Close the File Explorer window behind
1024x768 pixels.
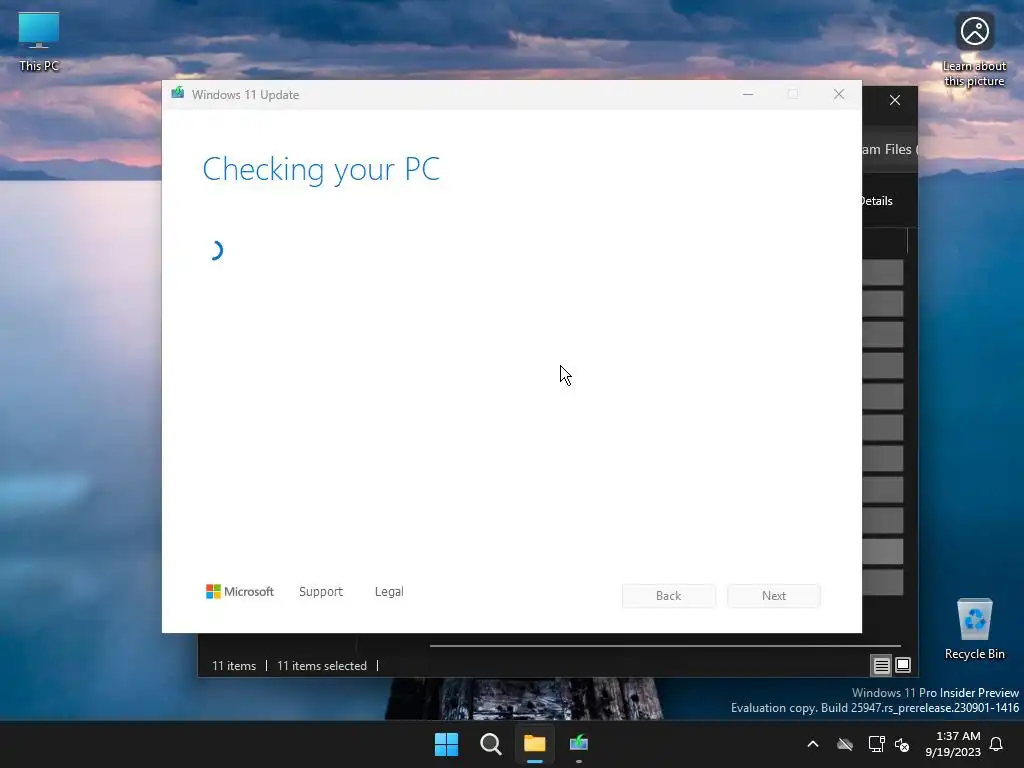pyautogui.click(x=895, y=101)
